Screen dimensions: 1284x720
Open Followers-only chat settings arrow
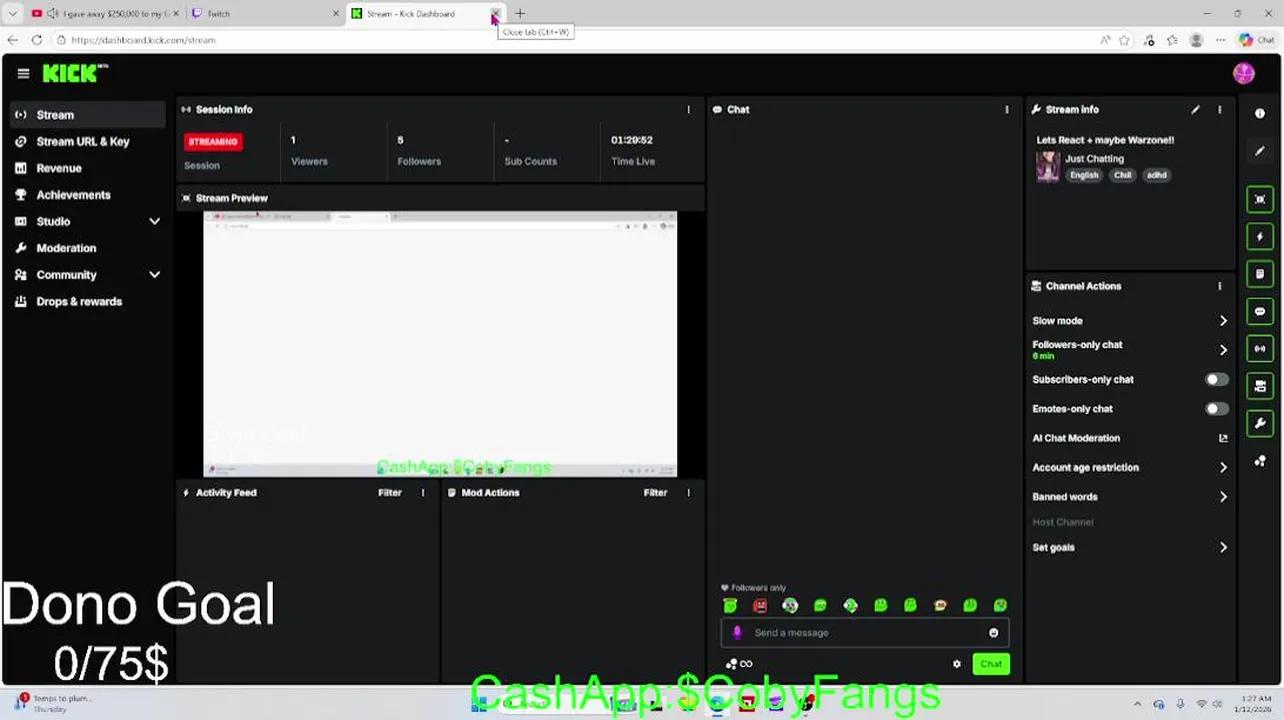pos(1223,350)
